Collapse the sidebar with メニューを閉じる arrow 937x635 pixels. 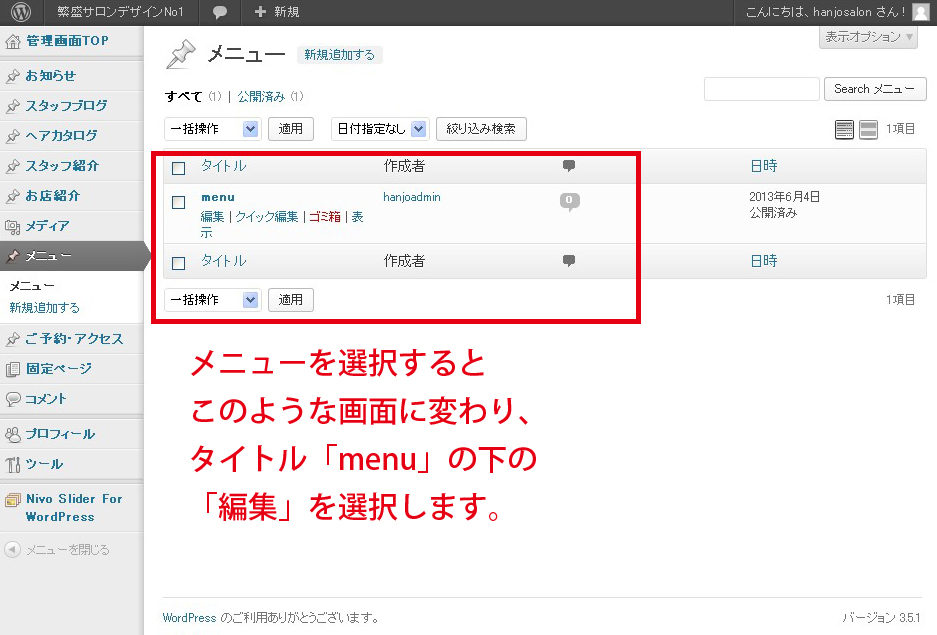12,549
